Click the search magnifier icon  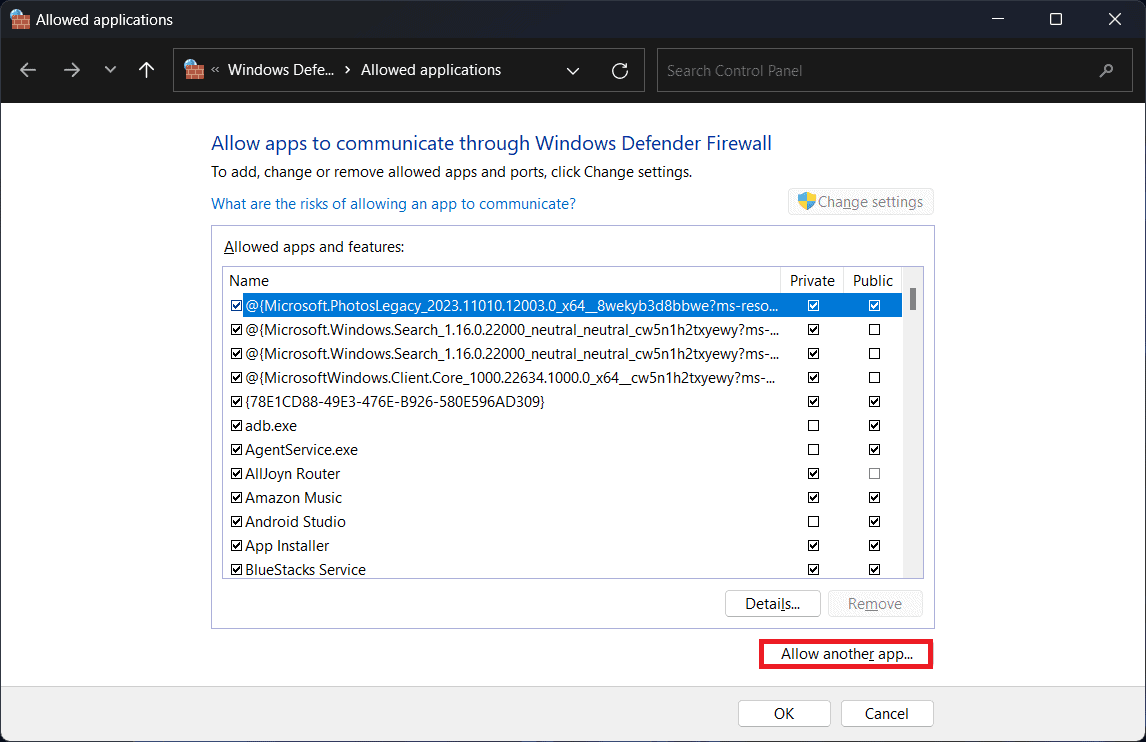tap(1106, 71)
